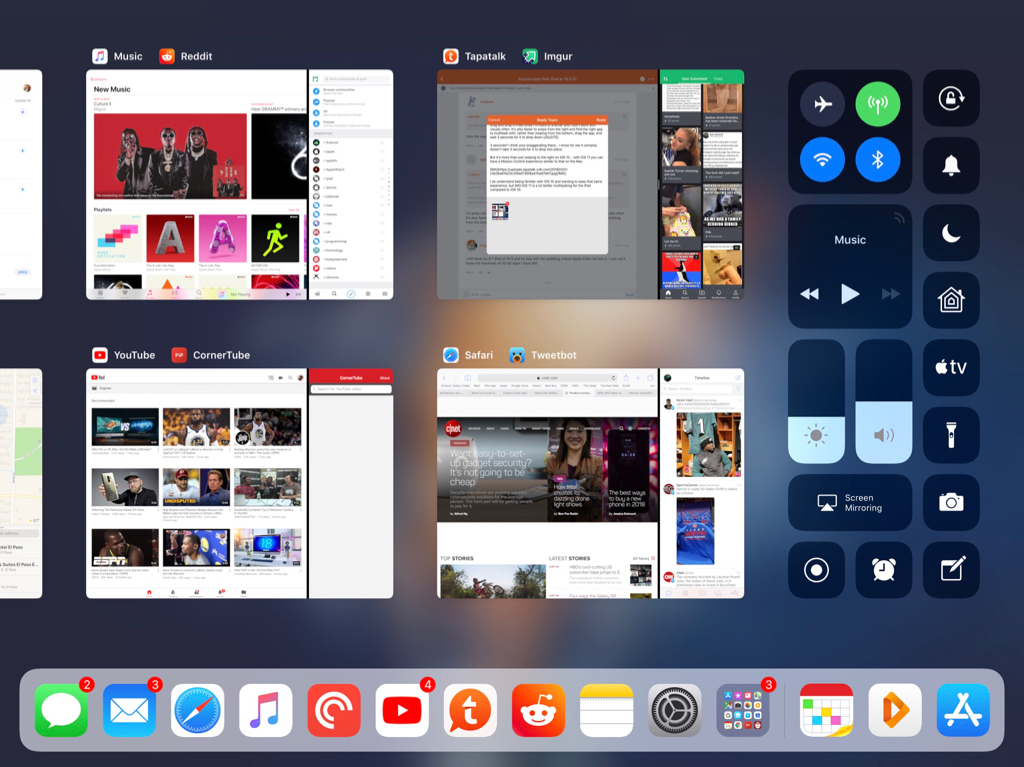Enable Do Not Disturb moon button
1024x767 pixels.
point(951,233)
